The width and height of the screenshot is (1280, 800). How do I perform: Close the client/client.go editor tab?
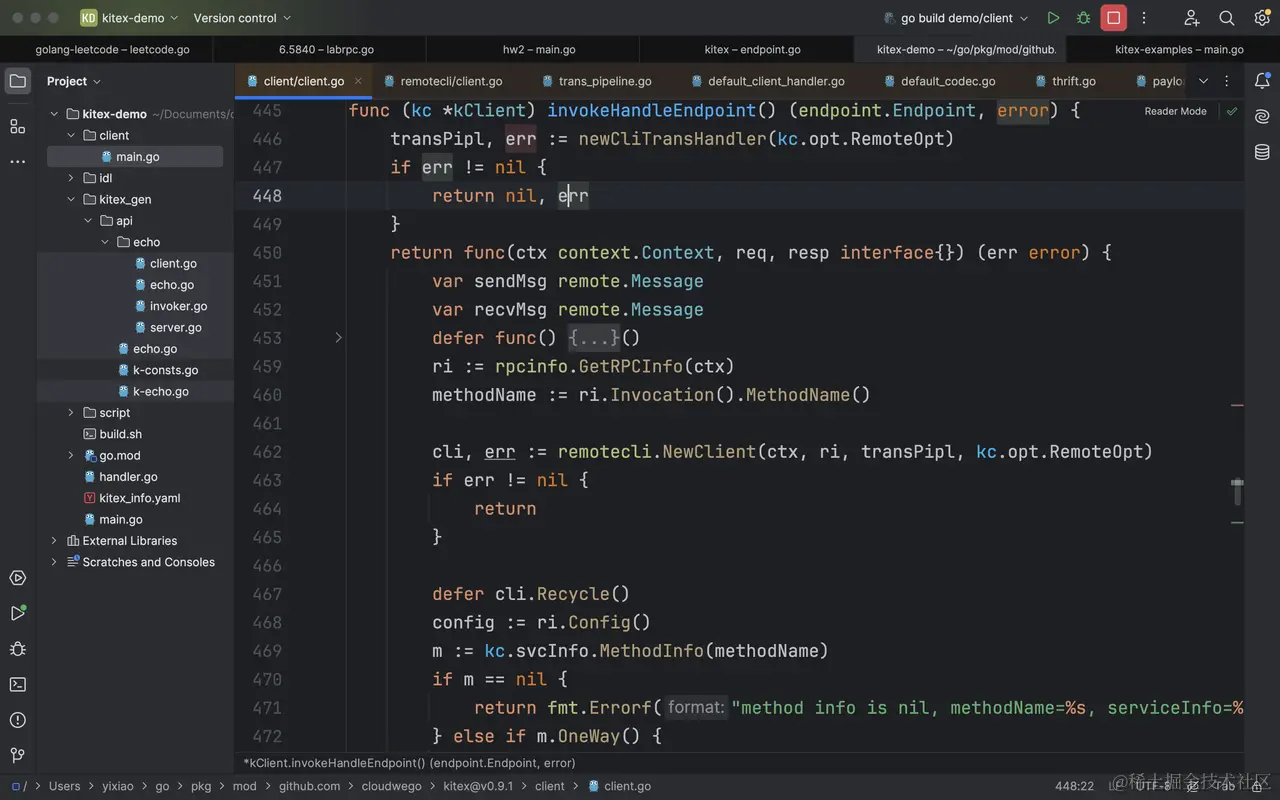pos(358,81)
